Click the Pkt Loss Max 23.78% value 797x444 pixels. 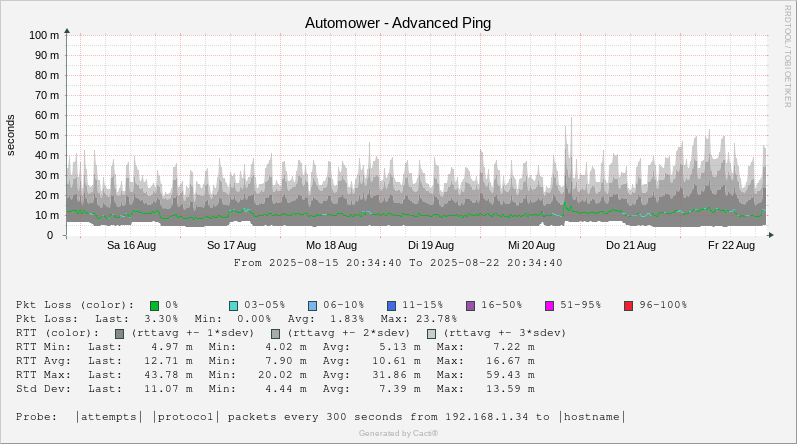click(x=436, y=319)
